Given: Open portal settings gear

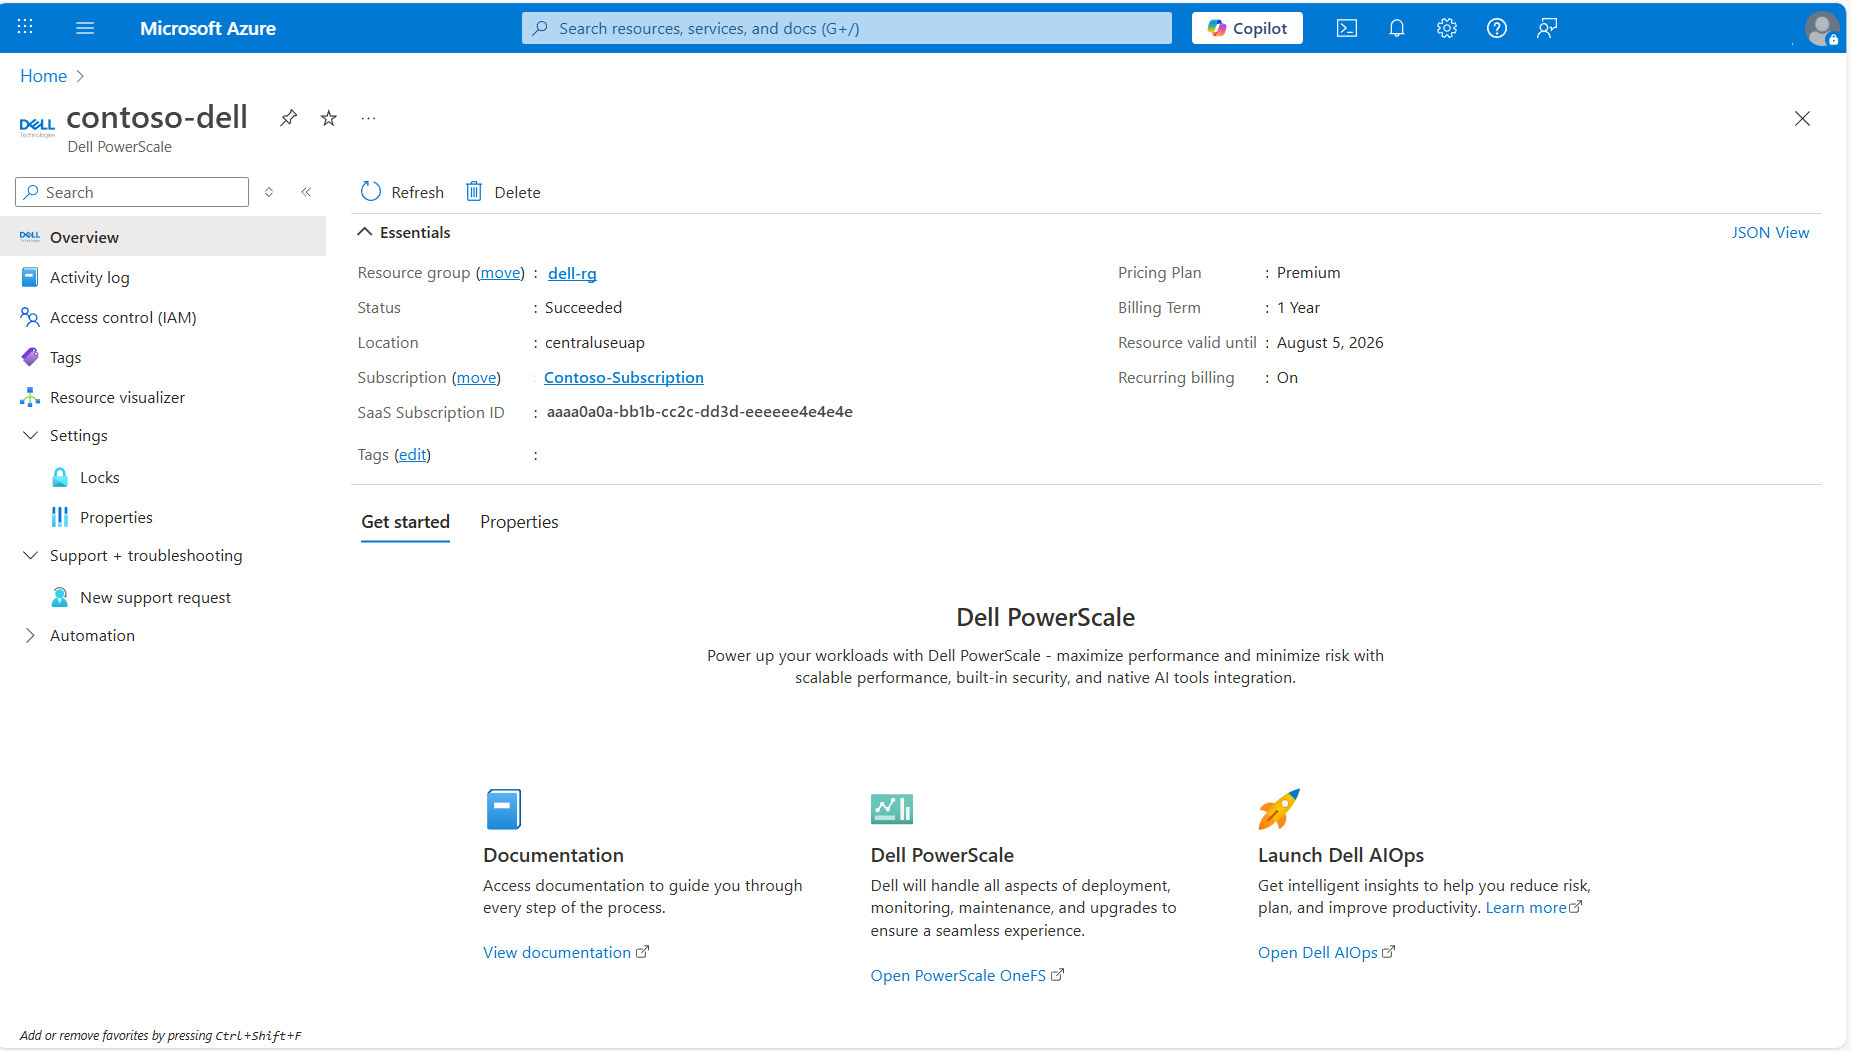Looking at the screenshot, I should [1447, 28].
